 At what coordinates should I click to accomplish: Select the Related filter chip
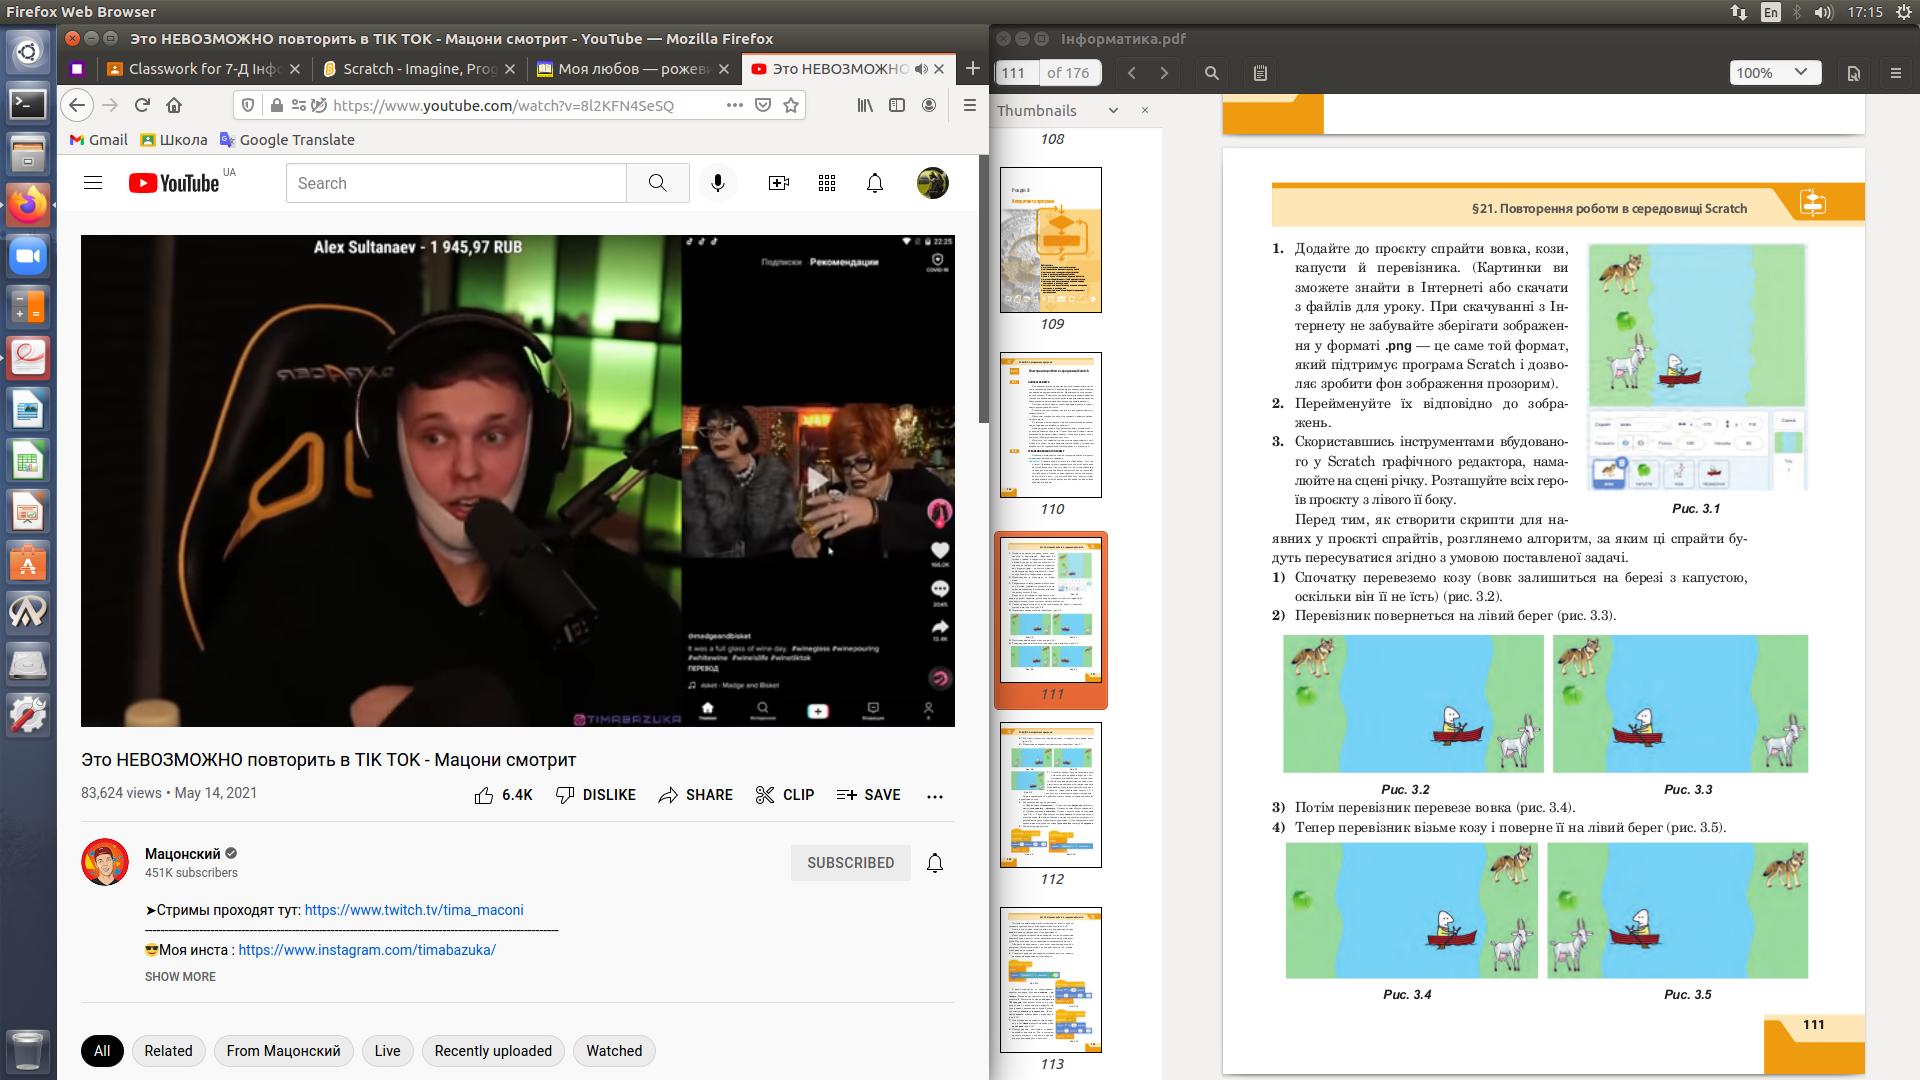click(168, 1051)
